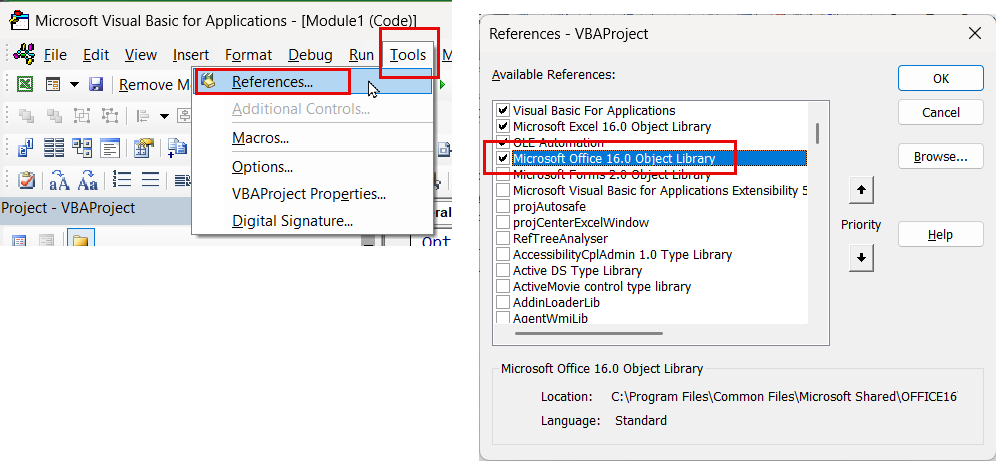Click the numbered list icon
Screen dimensions: 996x461
point(121,180)
